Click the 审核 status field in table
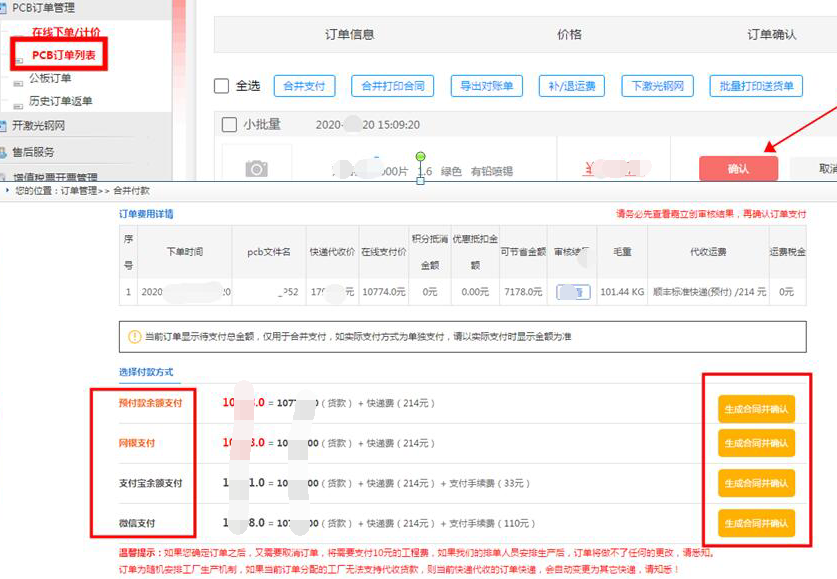 pyautogui.click(x=572, y=292)
